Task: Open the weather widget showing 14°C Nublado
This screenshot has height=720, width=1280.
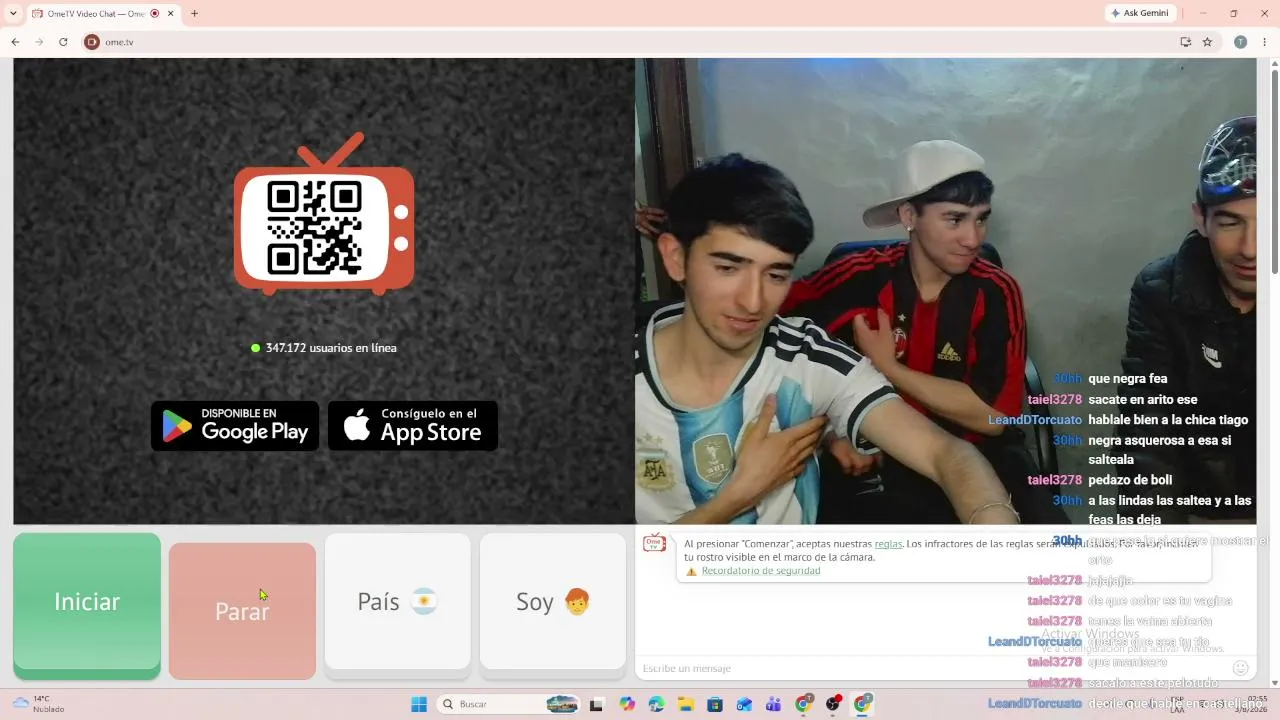Action: 39,704
